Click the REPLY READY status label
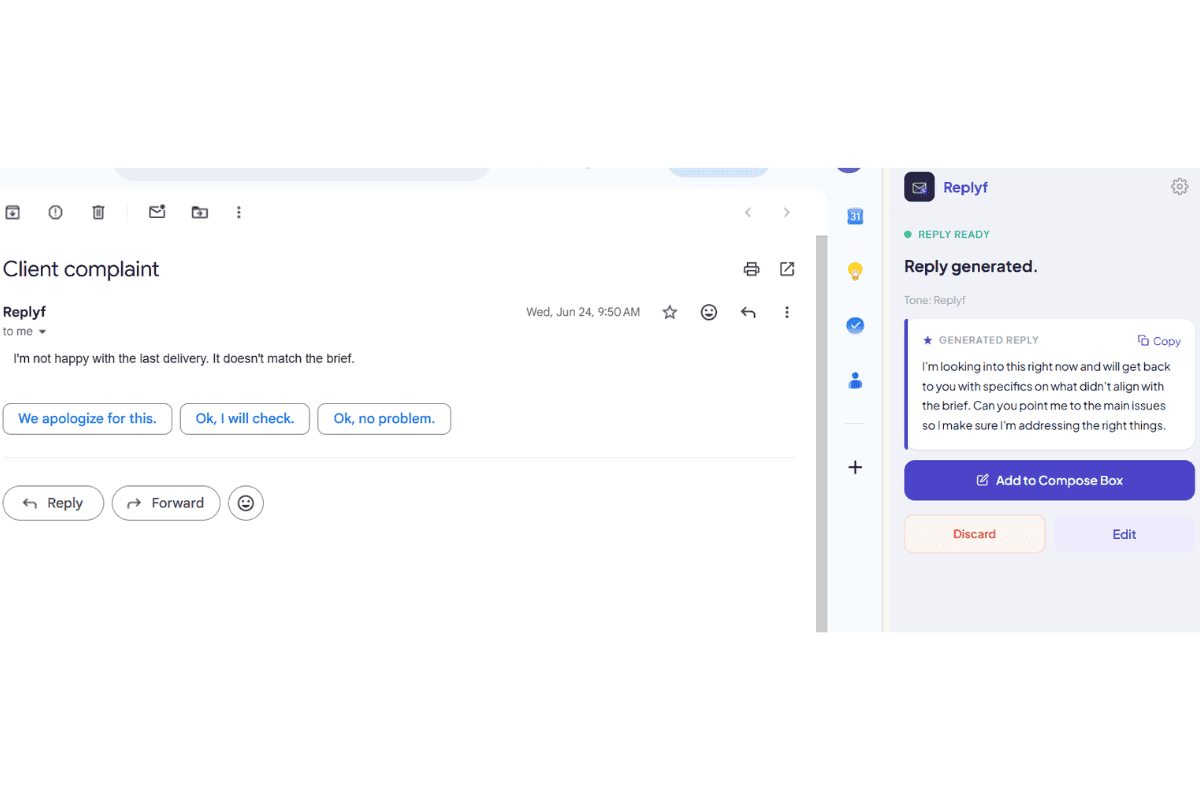1200x800 pixels. coord(954,234)
